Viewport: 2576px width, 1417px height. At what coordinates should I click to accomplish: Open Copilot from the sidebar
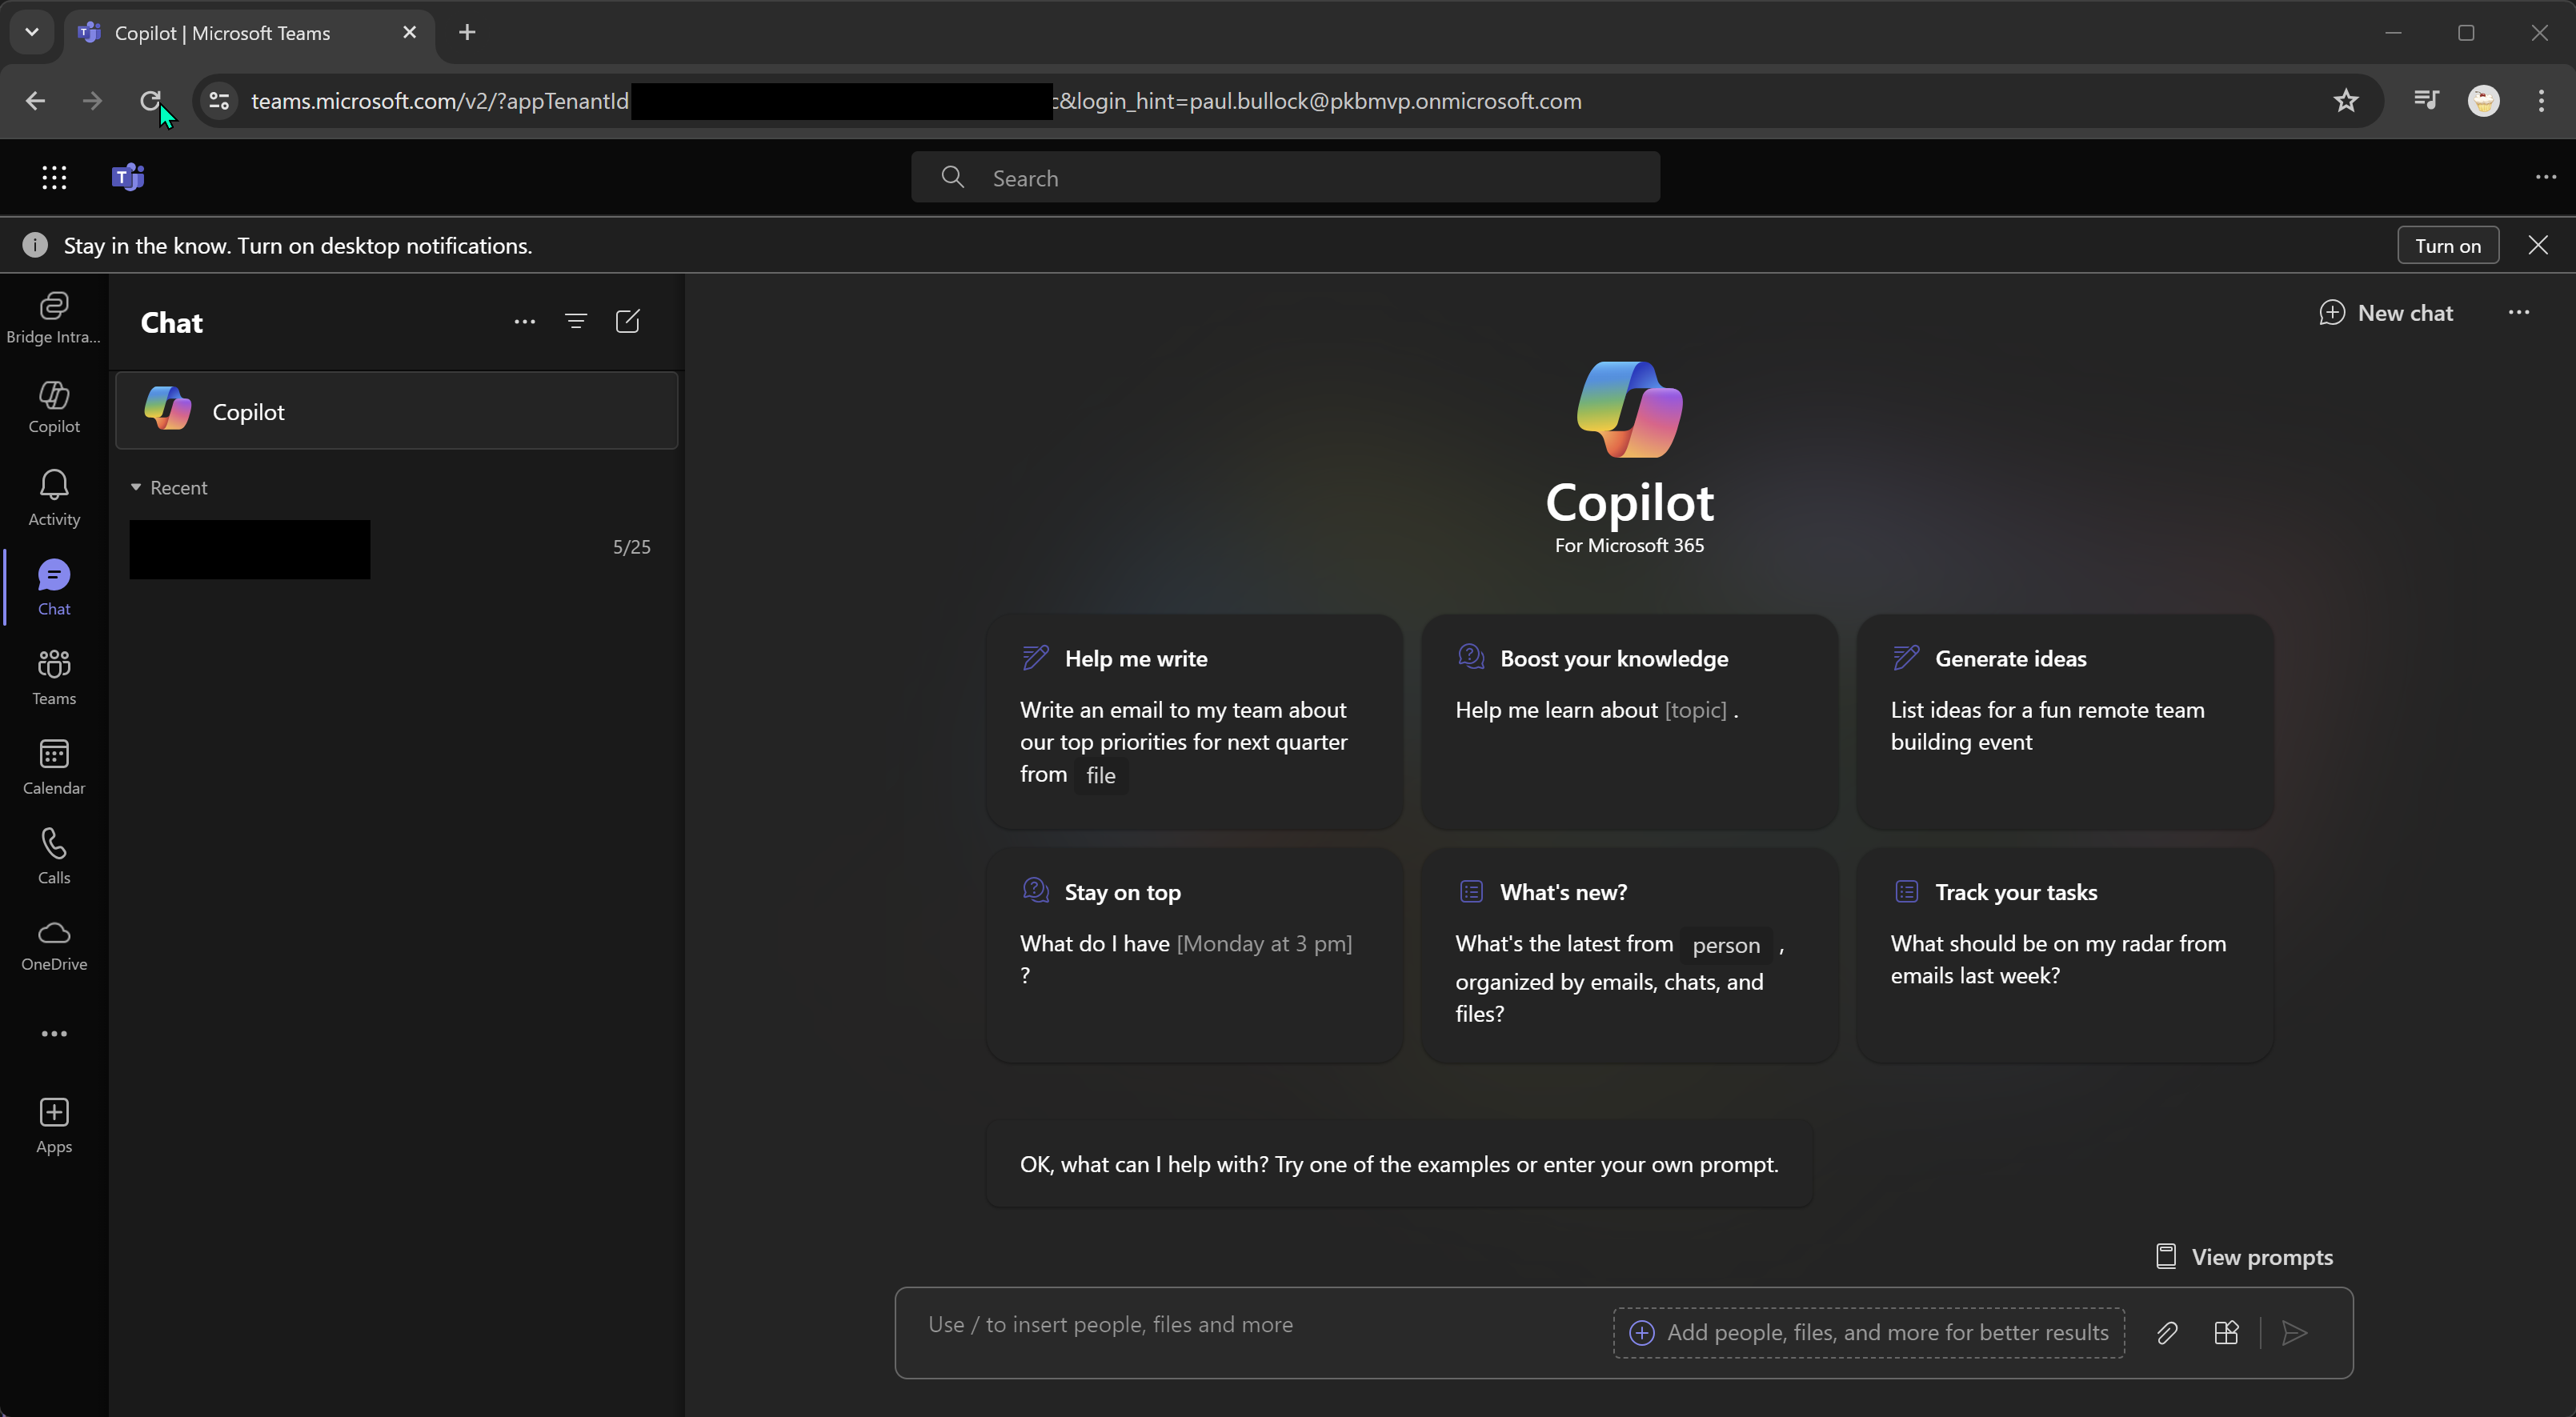pyautogui.click(x=53, y=405)
